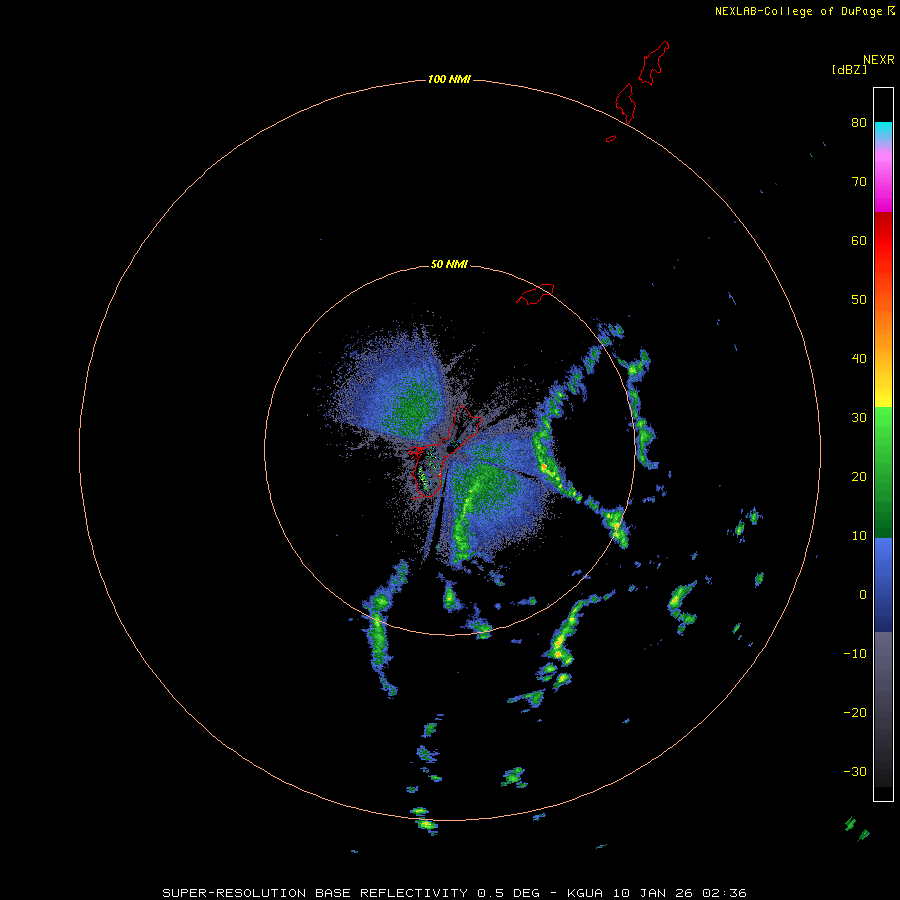Click the 30 value on the dBZ scale
The height and width of the screenshot is (900, 900).
[859, 417]
